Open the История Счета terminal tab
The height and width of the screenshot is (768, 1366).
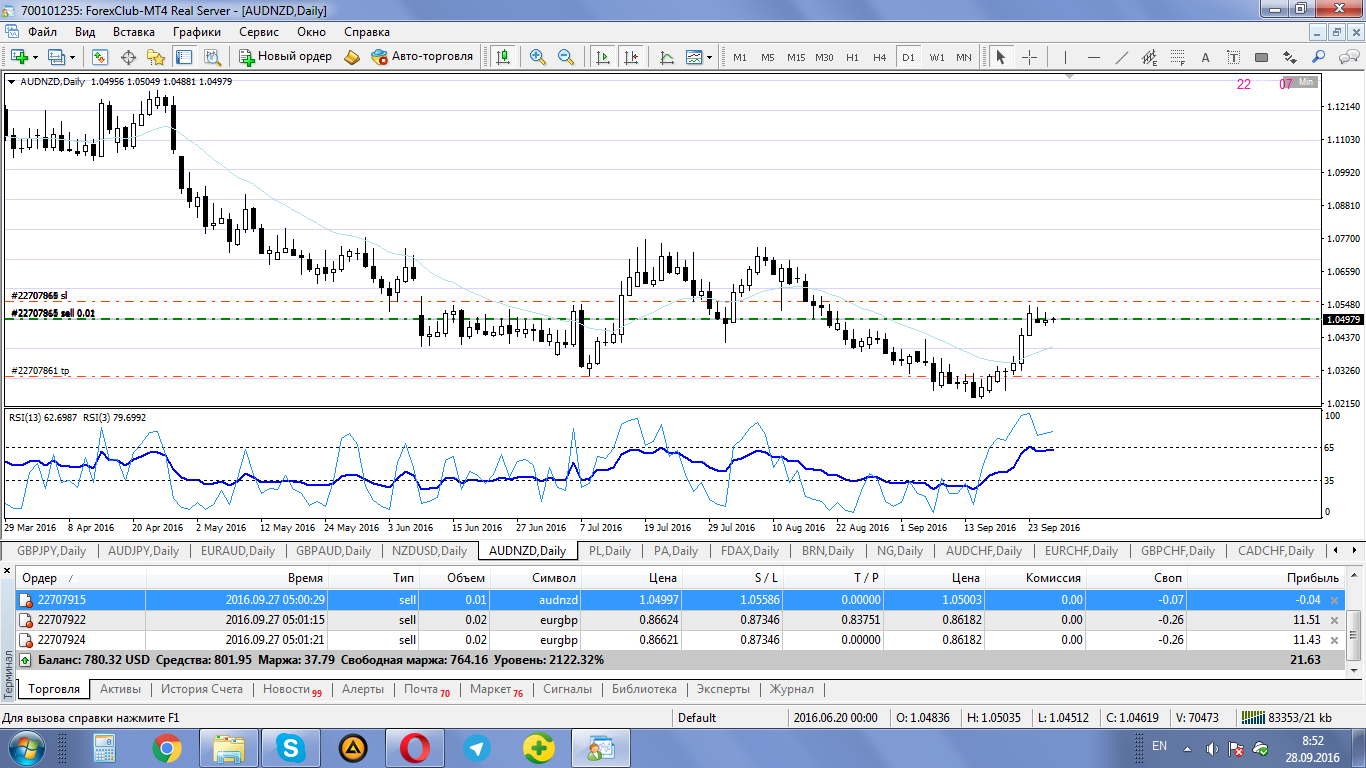pos(202,689)
